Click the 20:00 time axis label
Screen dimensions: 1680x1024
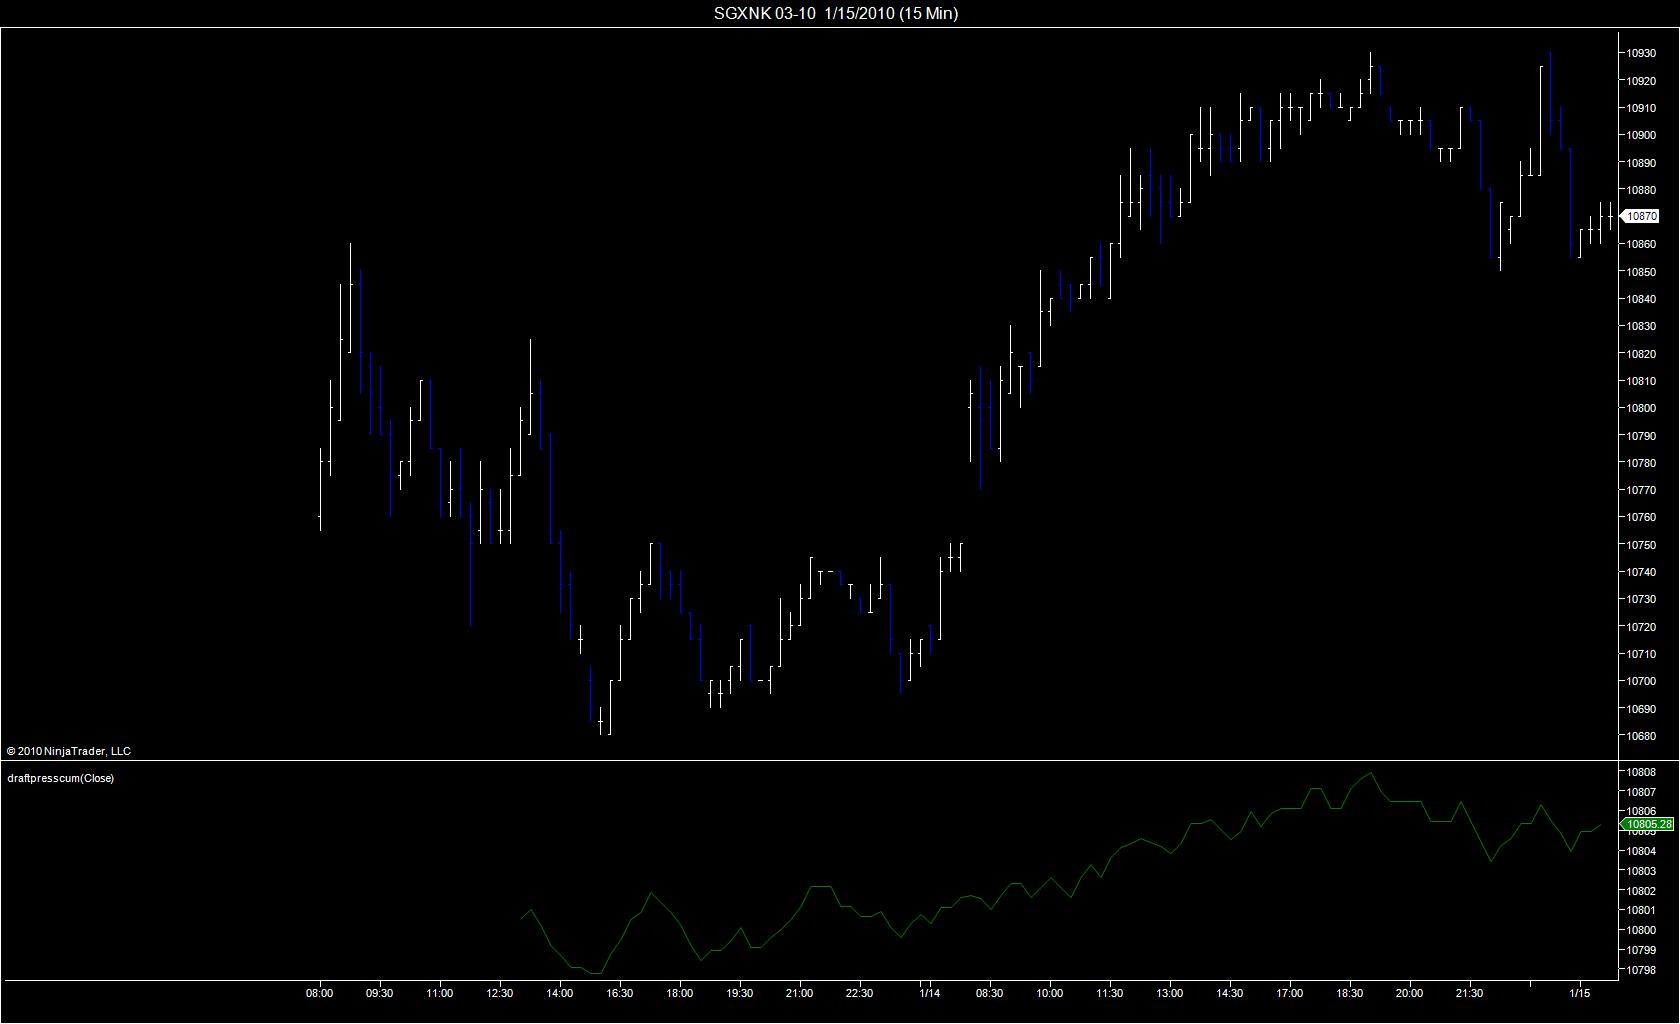pos(1410,993)
